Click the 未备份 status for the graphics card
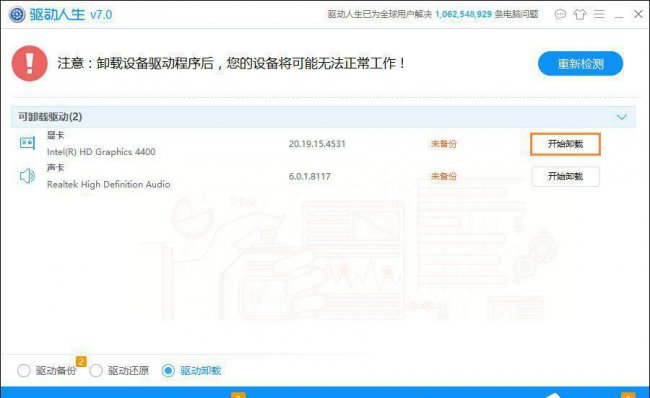The image size is (650, 398). point(444,144)
